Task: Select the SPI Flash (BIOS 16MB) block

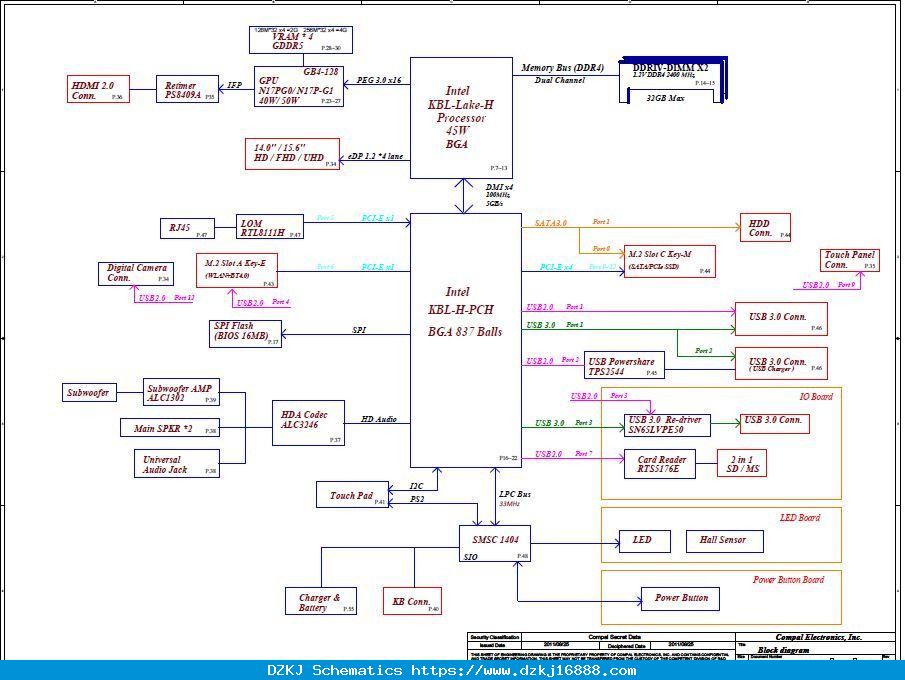Action: point(245,334)
